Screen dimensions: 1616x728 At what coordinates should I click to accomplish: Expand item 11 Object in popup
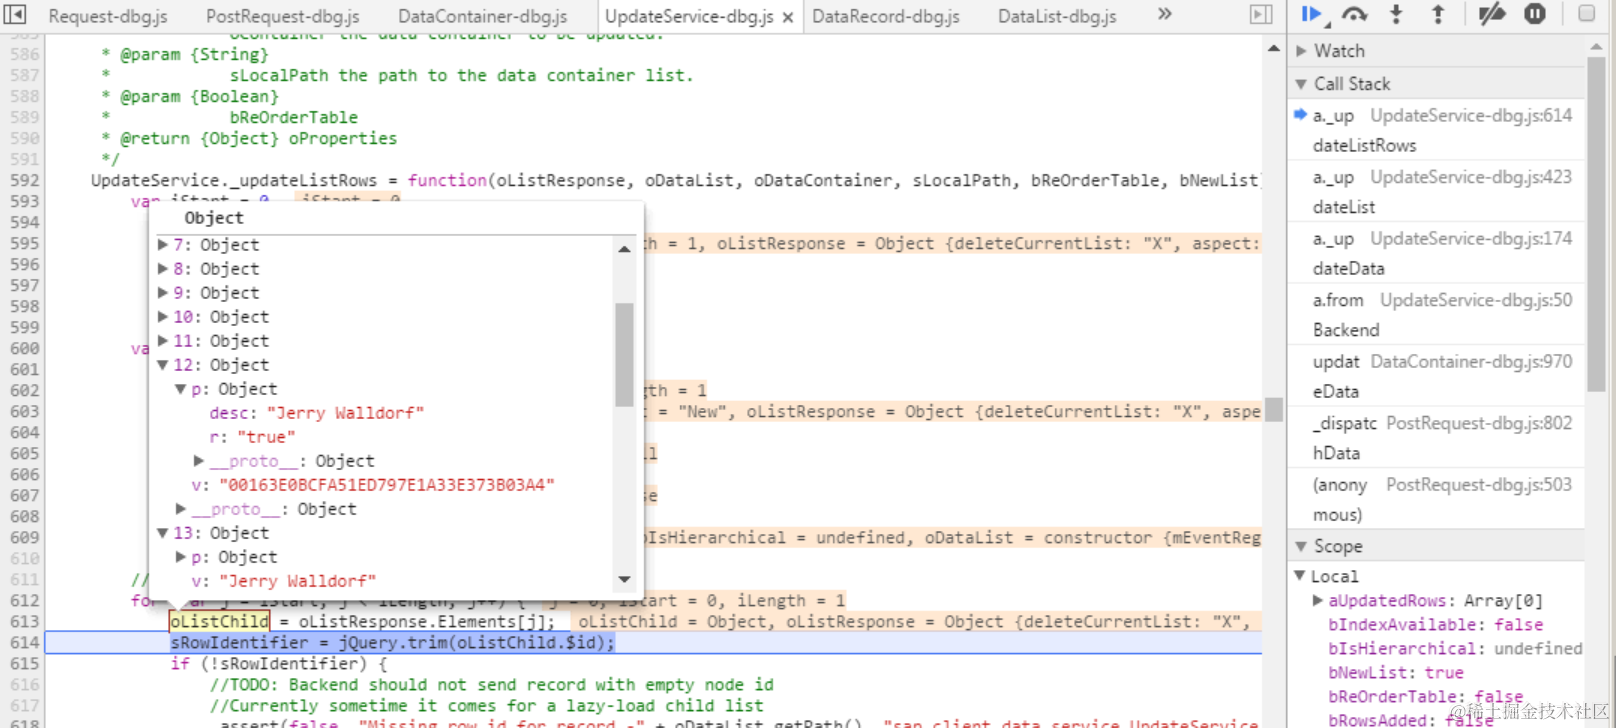point(163,341)
